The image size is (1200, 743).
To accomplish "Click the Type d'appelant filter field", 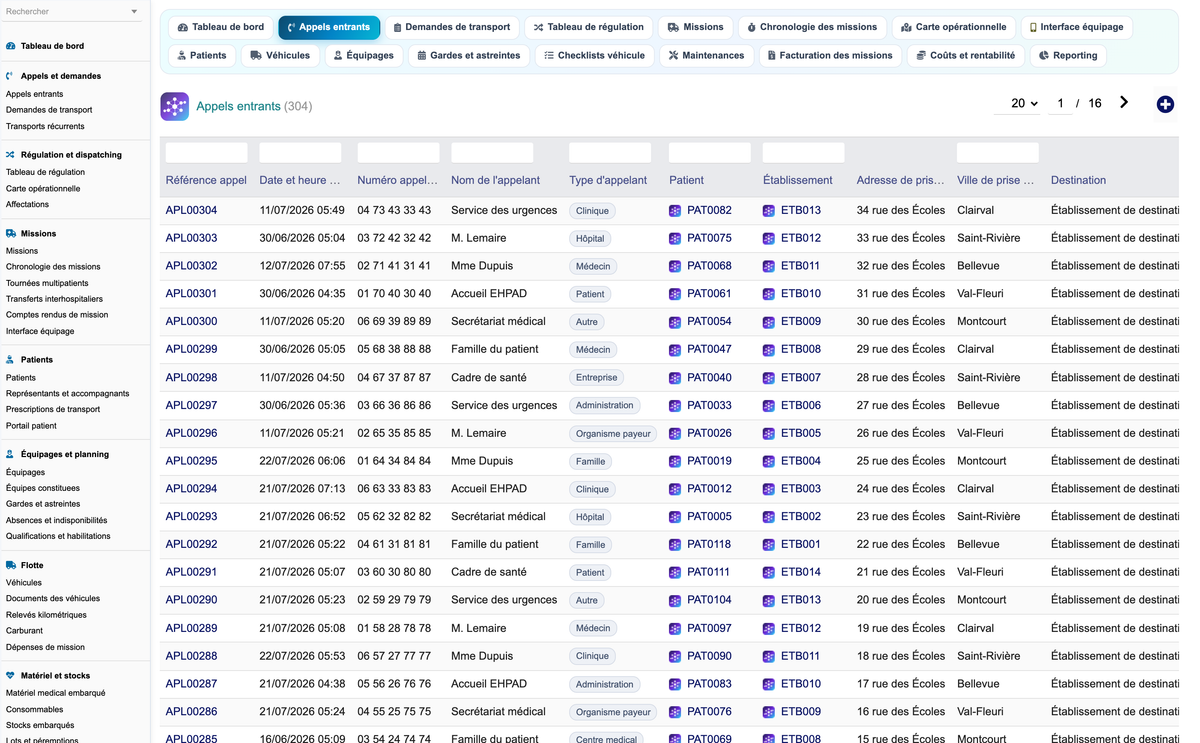I will pyautogui.click(x=610, y=152).
